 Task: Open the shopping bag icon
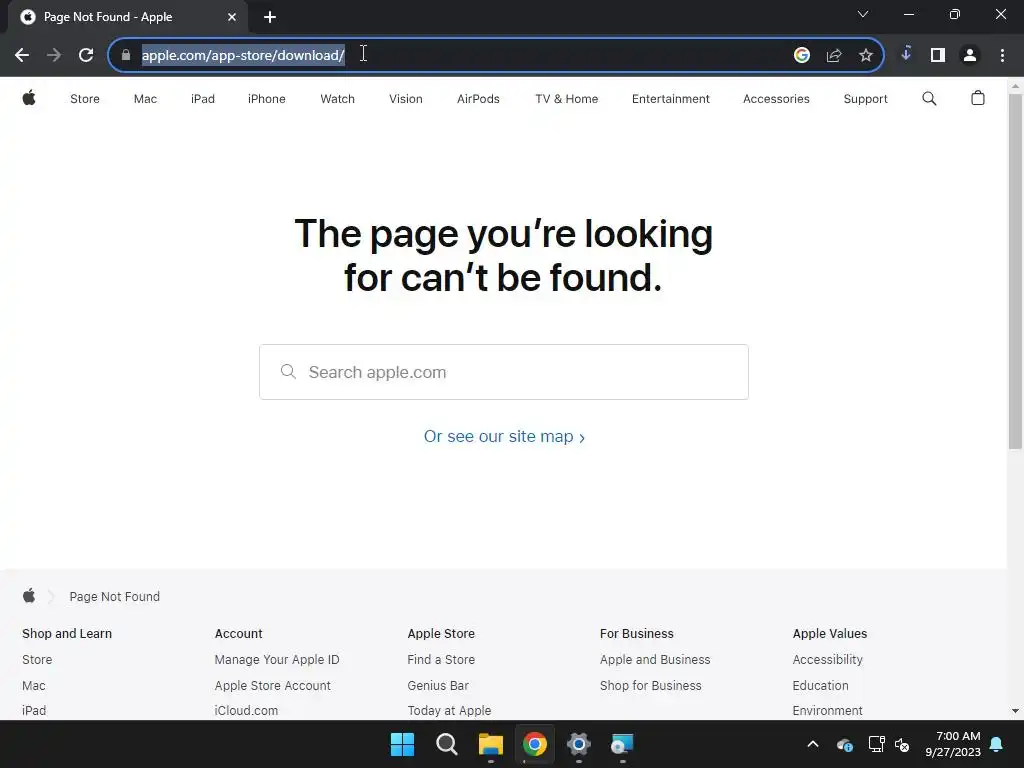coord(978,98)
